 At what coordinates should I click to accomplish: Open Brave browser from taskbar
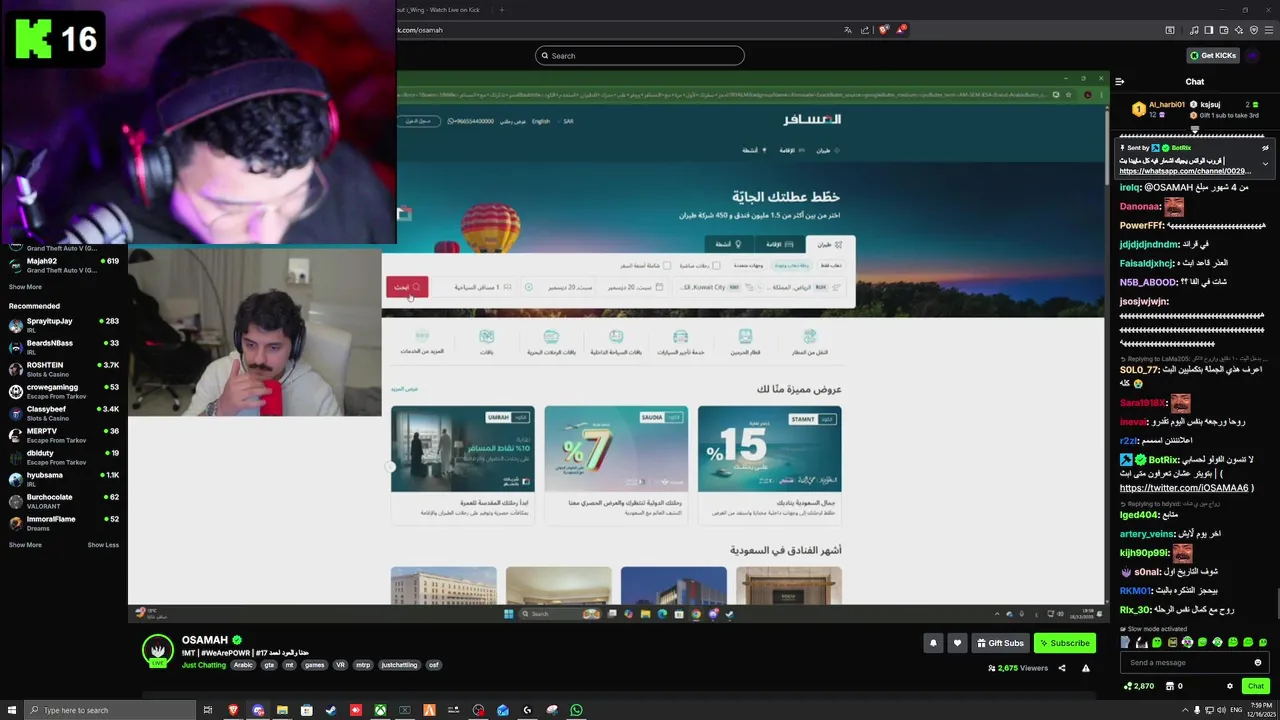(233, 710)
